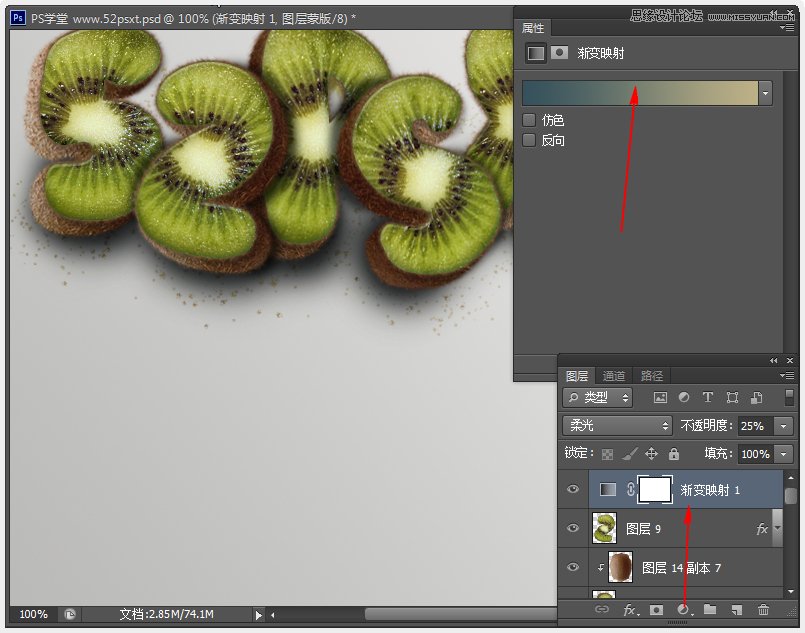Add a layer mask to the selected layer

click(656, 610)
